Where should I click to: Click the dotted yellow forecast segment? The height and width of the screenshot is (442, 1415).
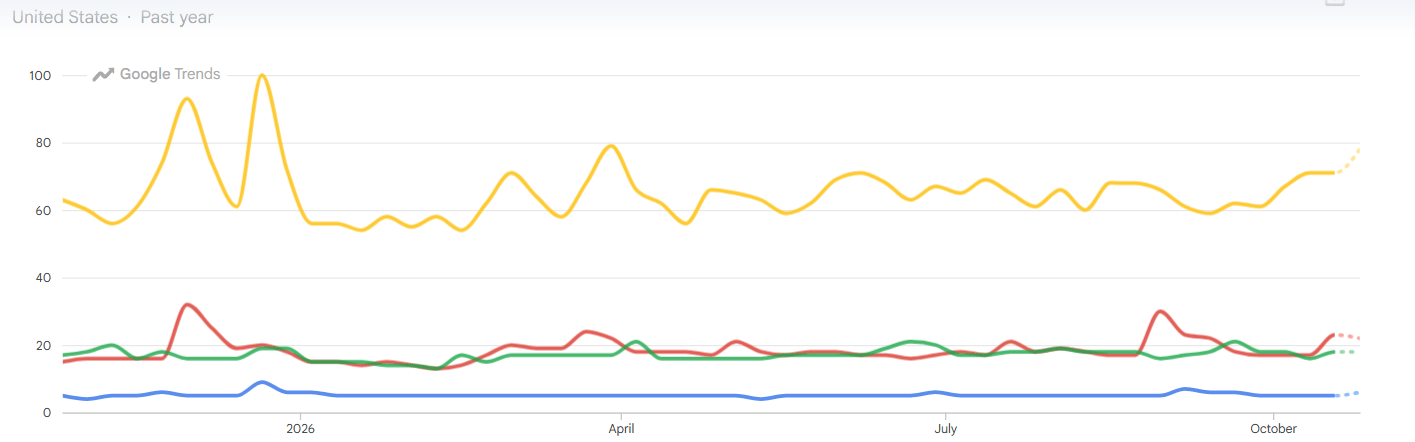pyautogui.click(x=1347, y=162)
